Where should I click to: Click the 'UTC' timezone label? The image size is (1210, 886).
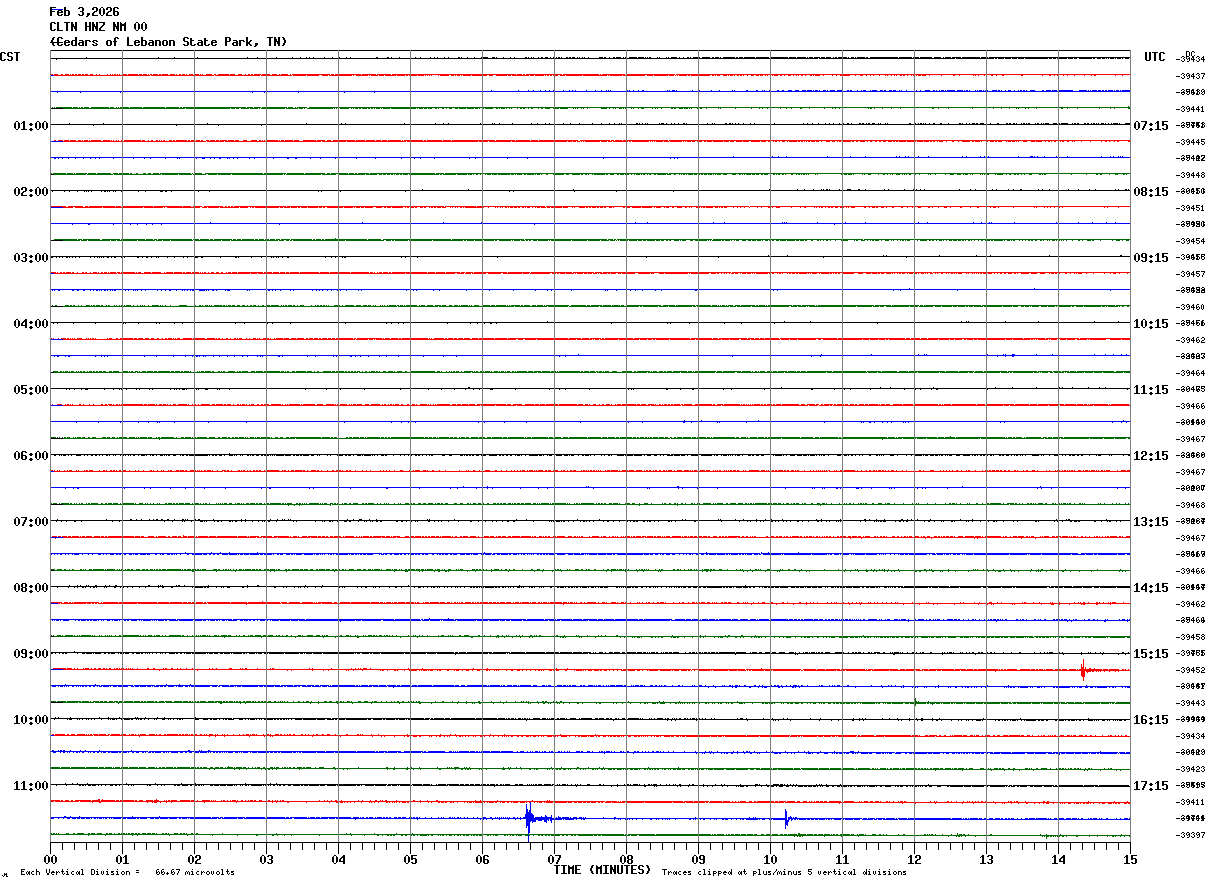point(1155,57)
